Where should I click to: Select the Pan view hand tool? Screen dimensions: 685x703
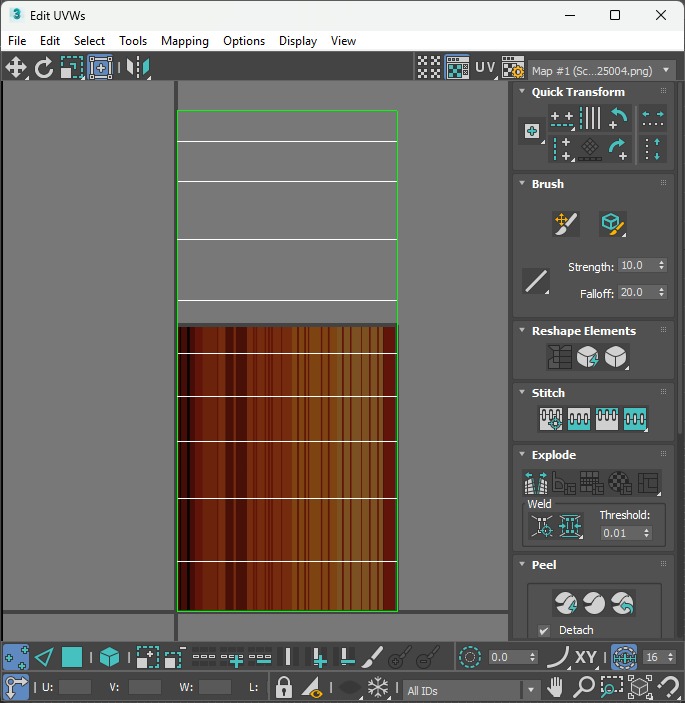tap(555, 686)
